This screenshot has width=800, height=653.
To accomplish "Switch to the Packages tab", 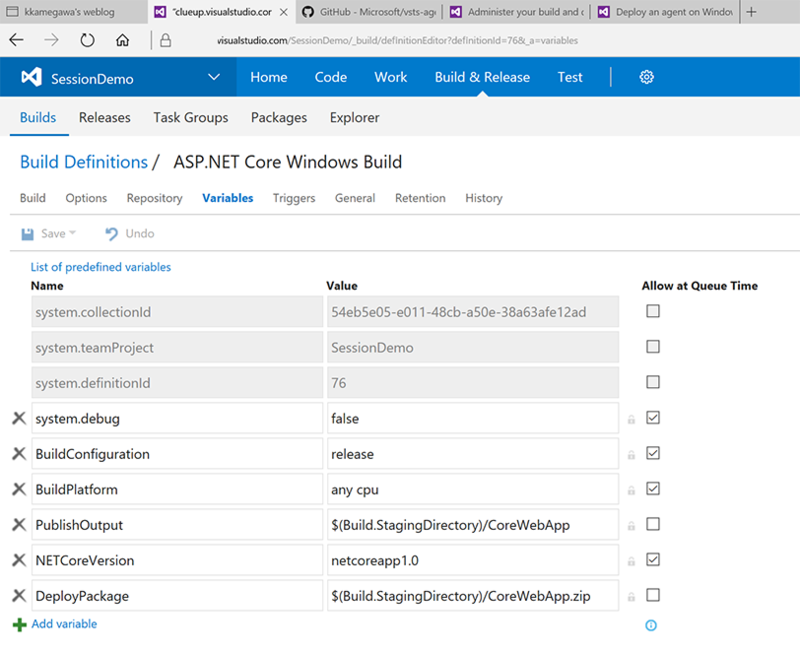I will pos(279,117).
